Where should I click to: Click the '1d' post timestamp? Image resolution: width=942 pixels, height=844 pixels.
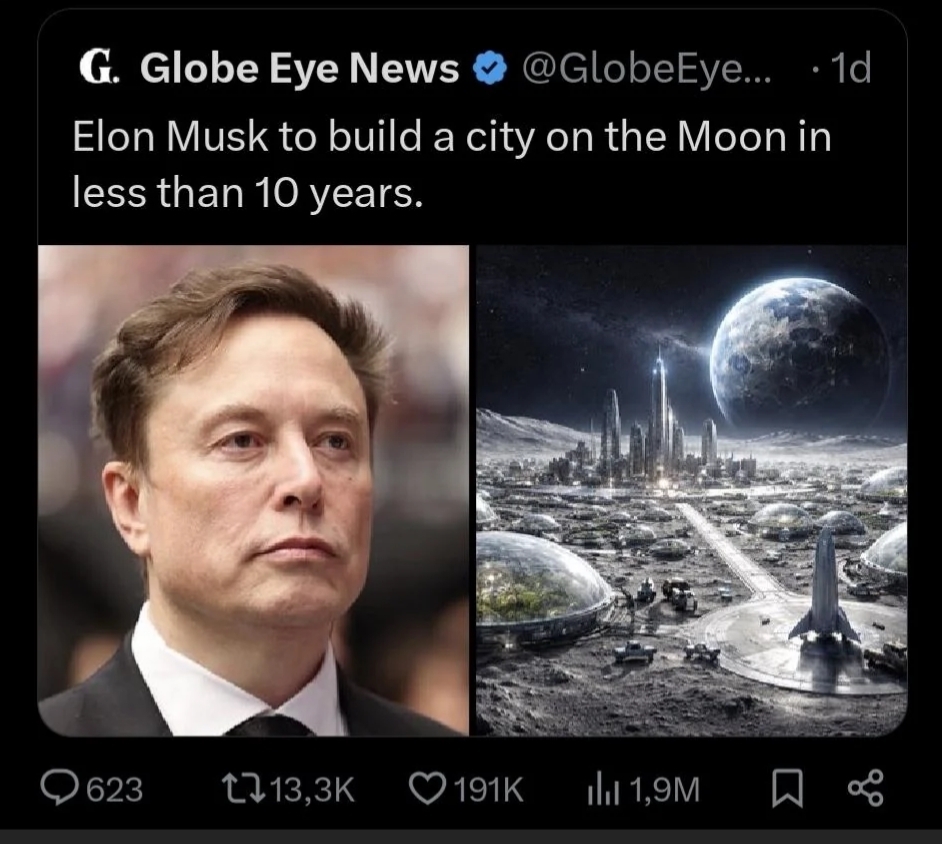(x=850, y=69)
